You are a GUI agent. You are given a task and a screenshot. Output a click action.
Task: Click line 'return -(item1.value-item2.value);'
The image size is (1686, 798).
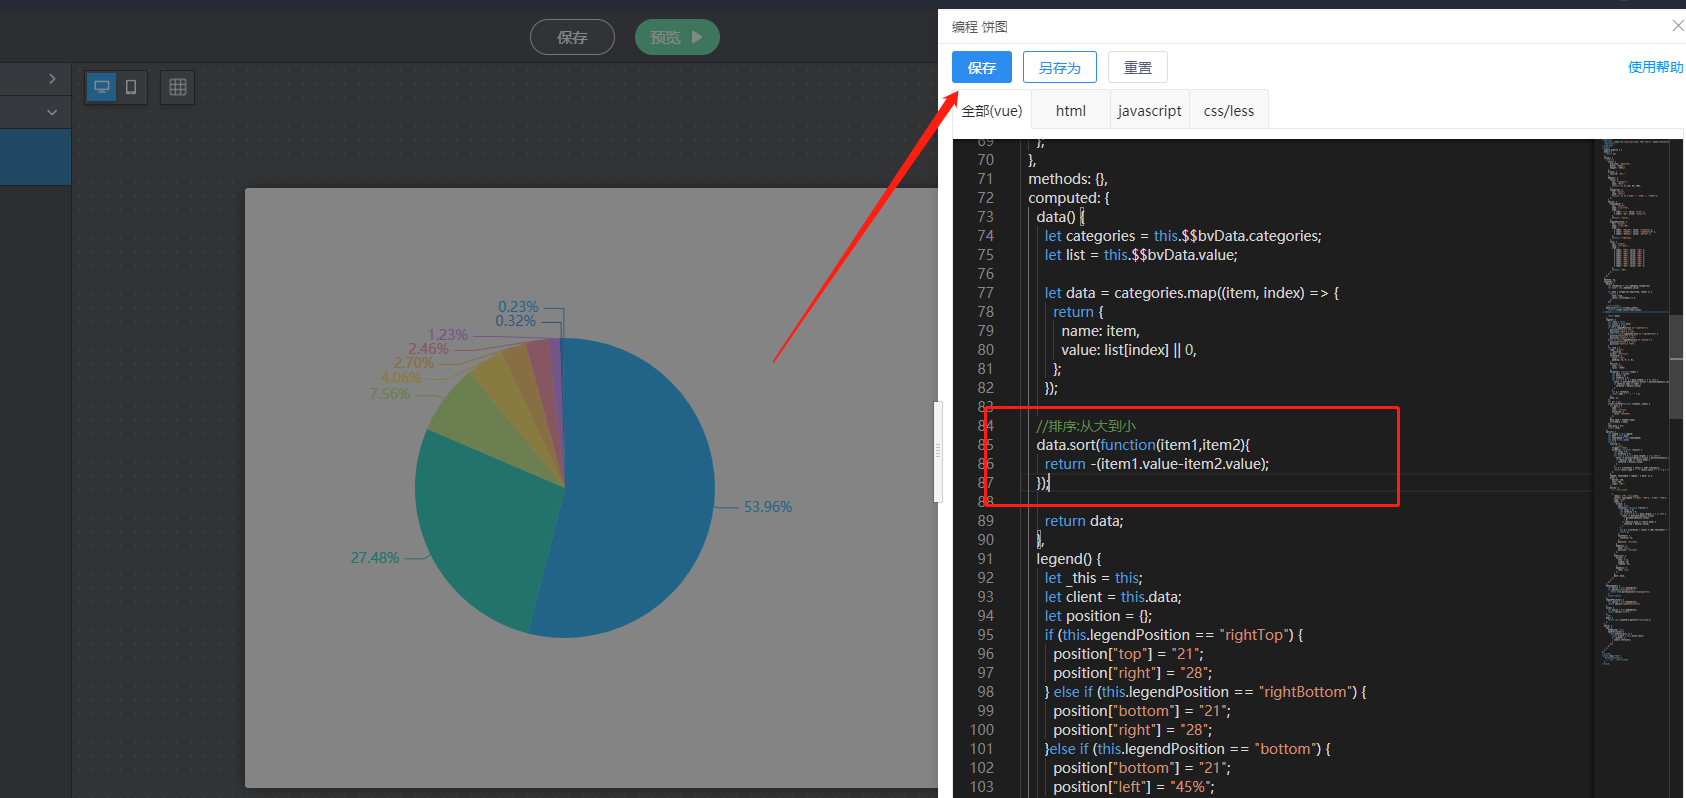coord(1157,464)
